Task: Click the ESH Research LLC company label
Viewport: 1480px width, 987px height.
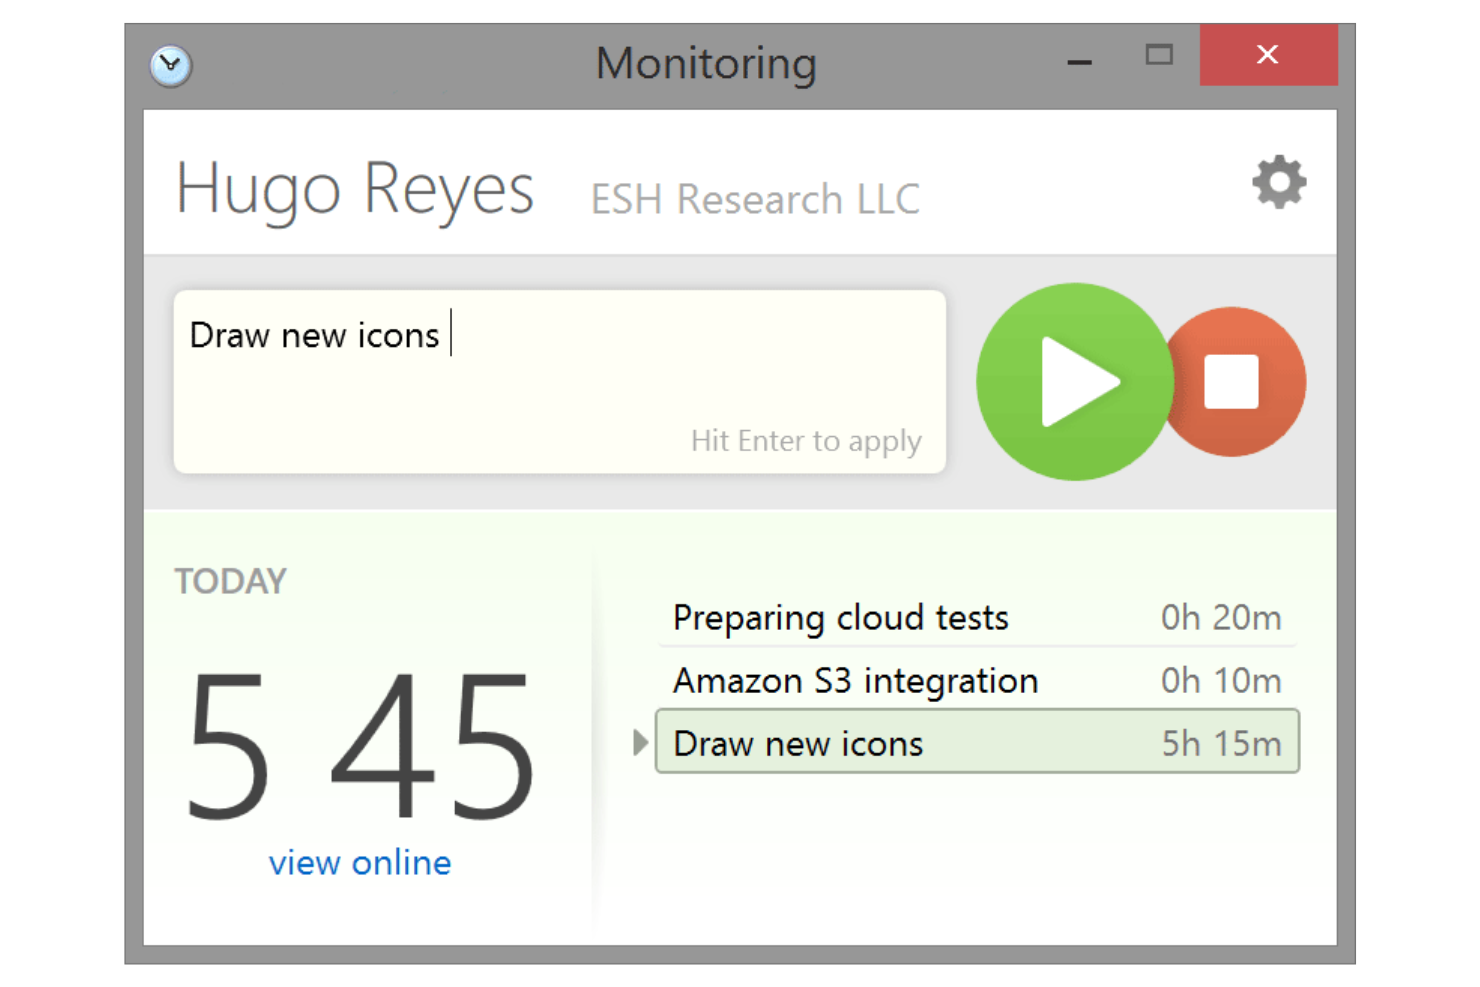Action: click(x=755, y=197)
